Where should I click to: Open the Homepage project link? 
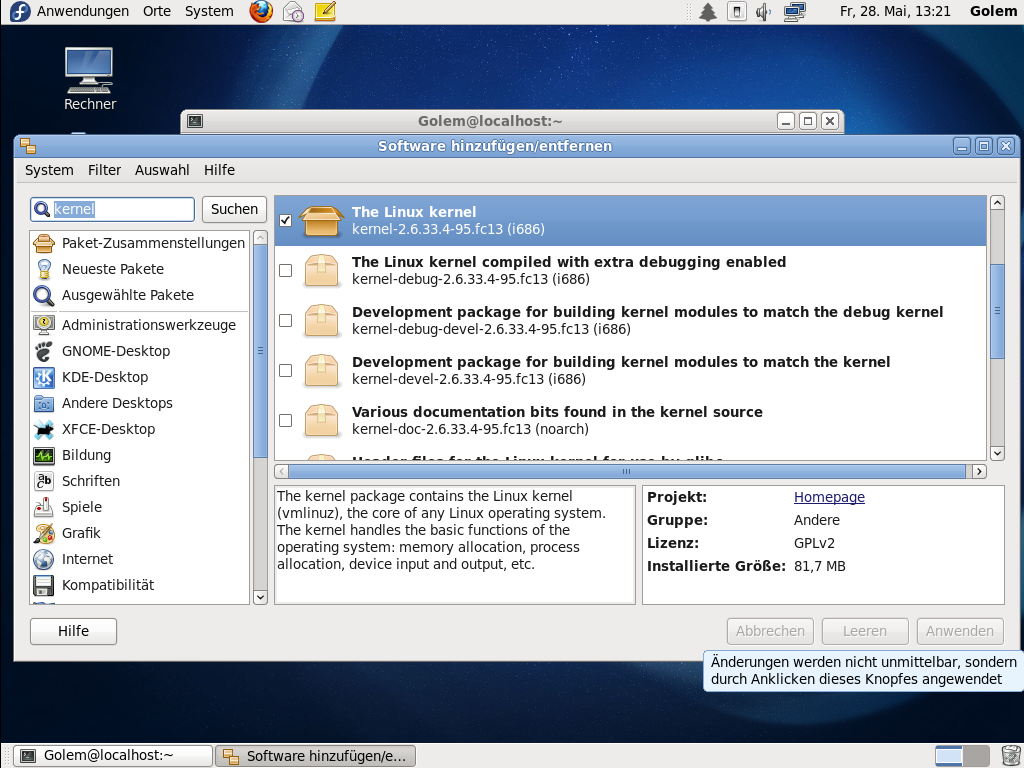tap(829, 497)
